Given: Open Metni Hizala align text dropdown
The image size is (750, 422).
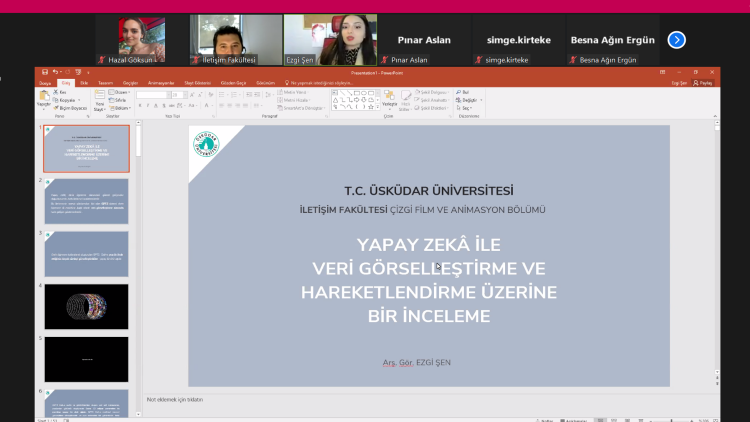Looking at the screenshot, I should [x=294, y=100].
